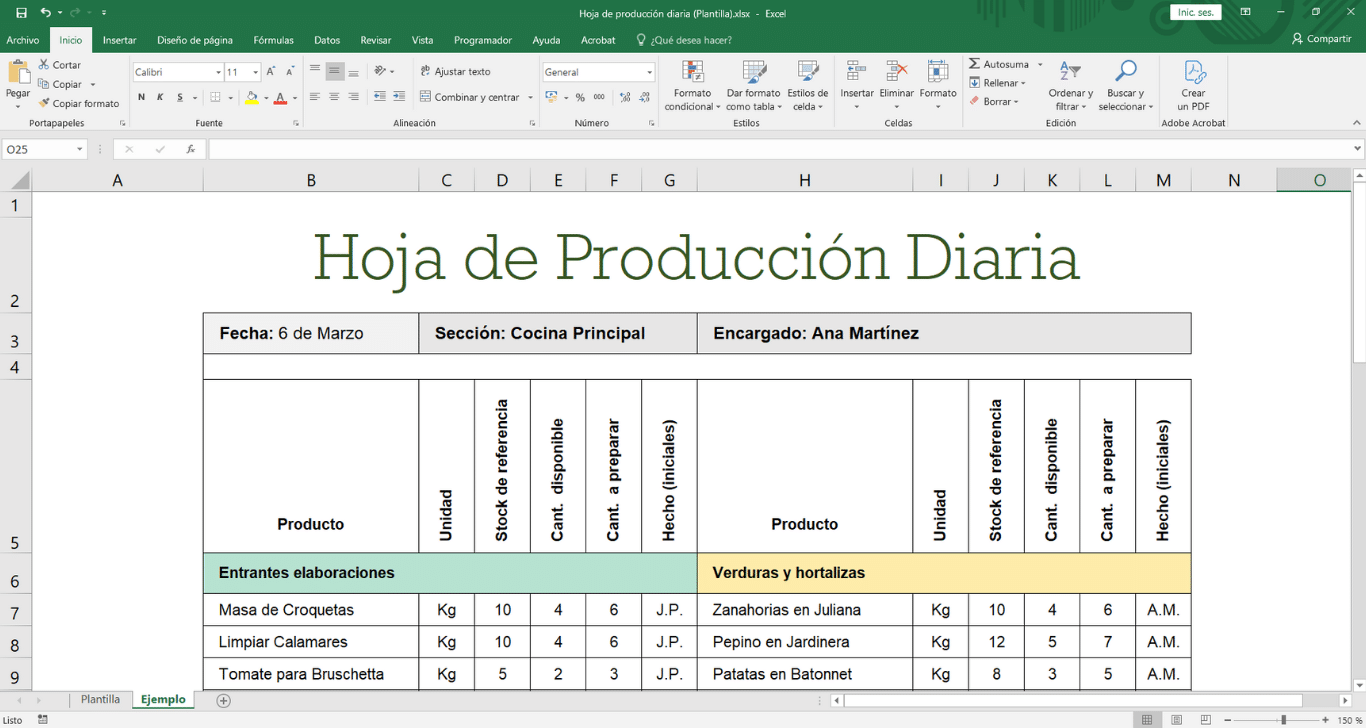Click the Crear un PDF icon
1366x728 pixels.
1193,72
